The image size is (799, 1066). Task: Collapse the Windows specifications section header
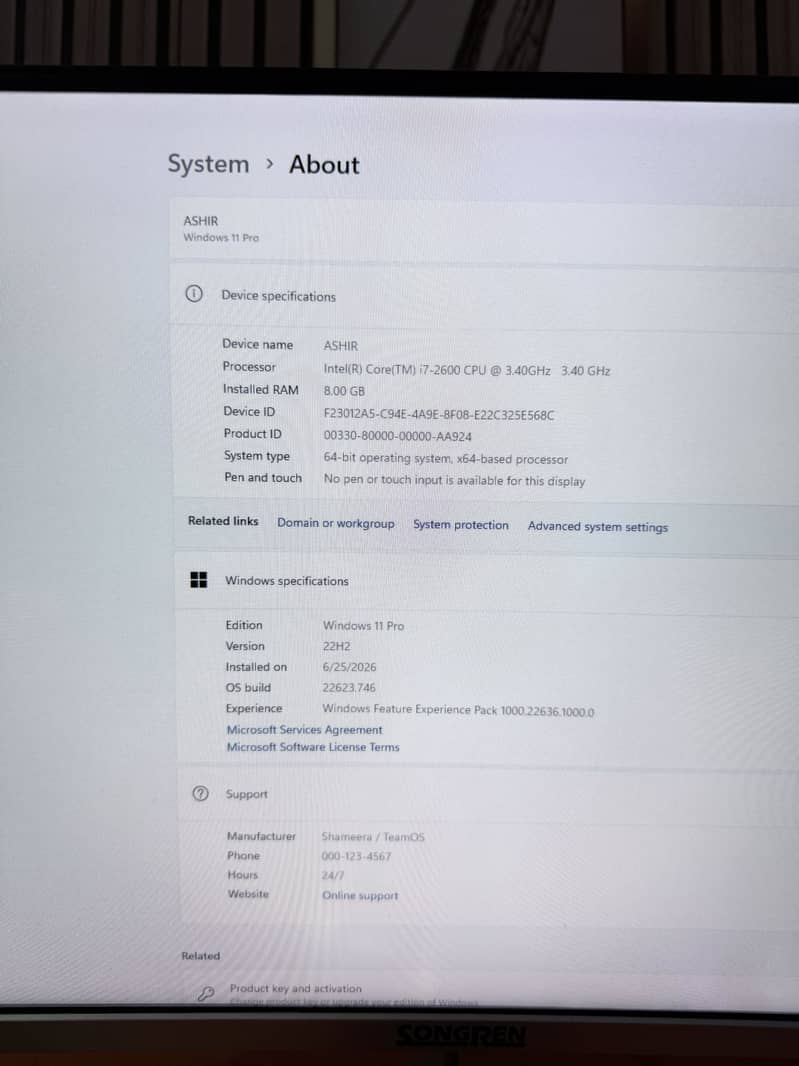coord(488,582)
